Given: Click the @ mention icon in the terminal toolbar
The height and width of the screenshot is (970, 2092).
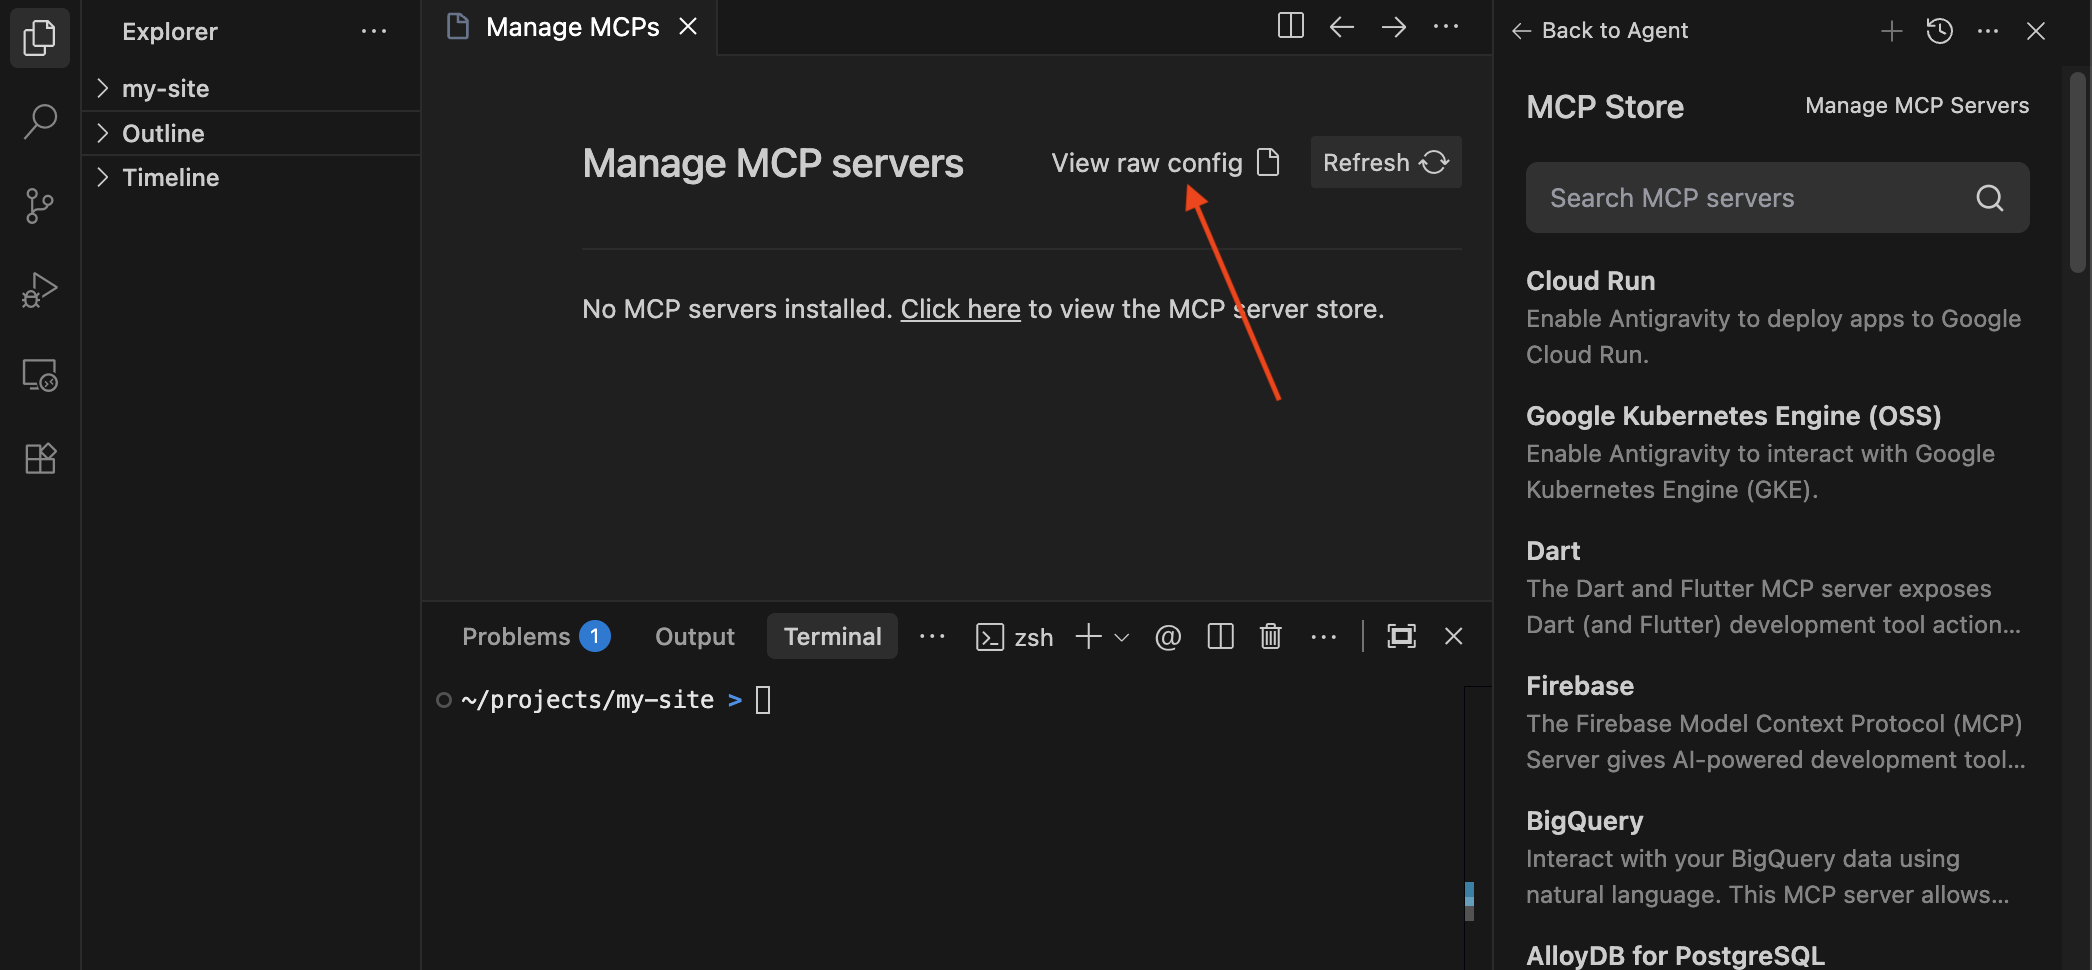Looking at the screenshot, I should click(1167, 636).
